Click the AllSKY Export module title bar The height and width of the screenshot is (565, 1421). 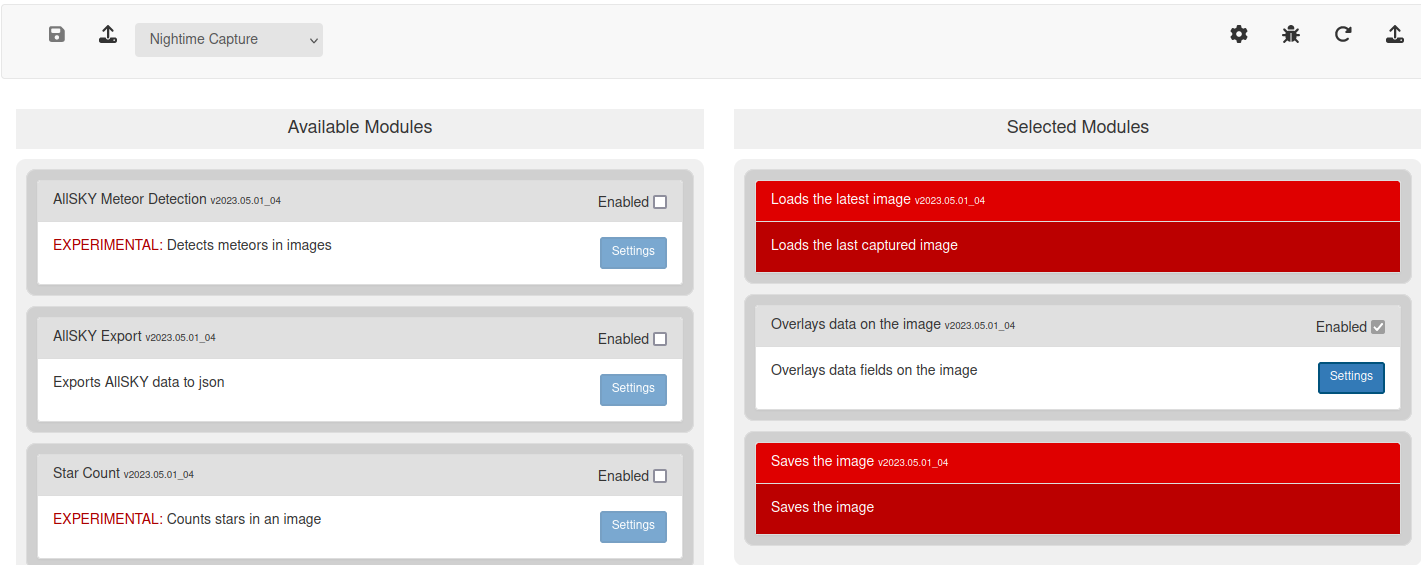pos(360,338)
